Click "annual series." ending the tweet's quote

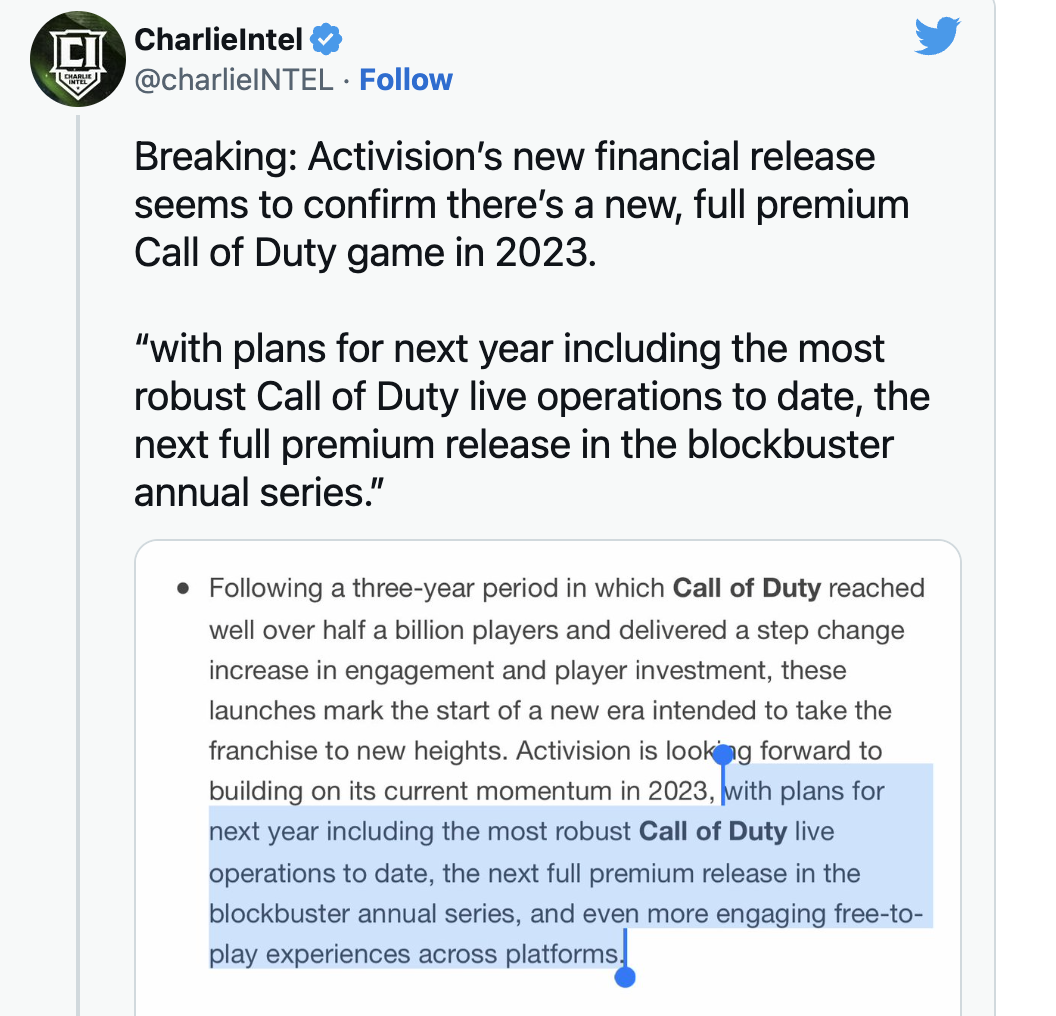(x=261, y=493)
